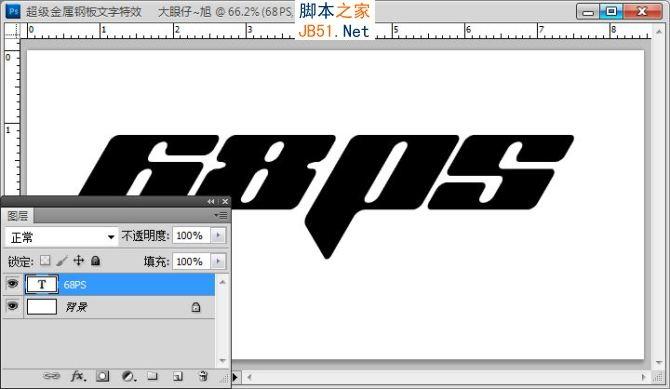The image size is (670, 389).
Task: Click layers panel scroll down arrow
Action: (x=222, y=360)
